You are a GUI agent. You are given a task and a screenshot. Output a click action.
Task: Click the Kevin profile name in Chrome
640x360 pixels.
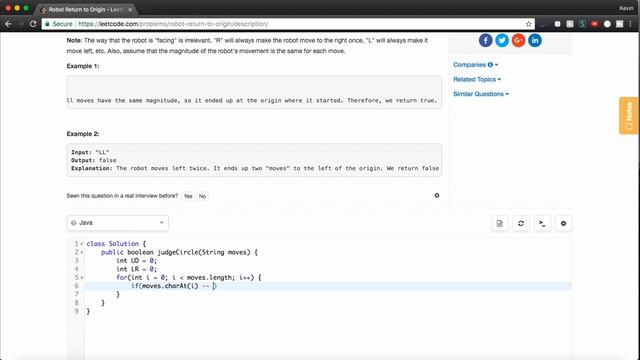tap(626, 8)
